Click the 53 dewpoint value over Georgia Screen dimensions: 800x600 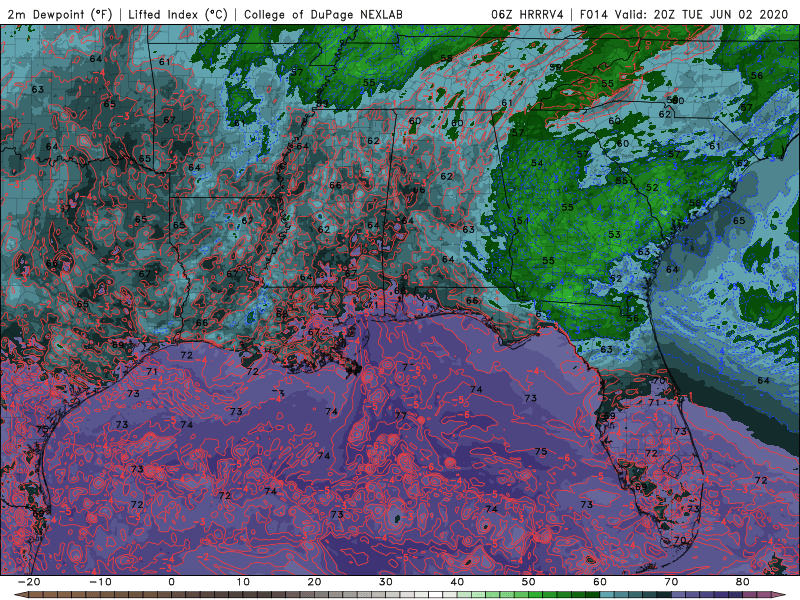tap(614, 234)
